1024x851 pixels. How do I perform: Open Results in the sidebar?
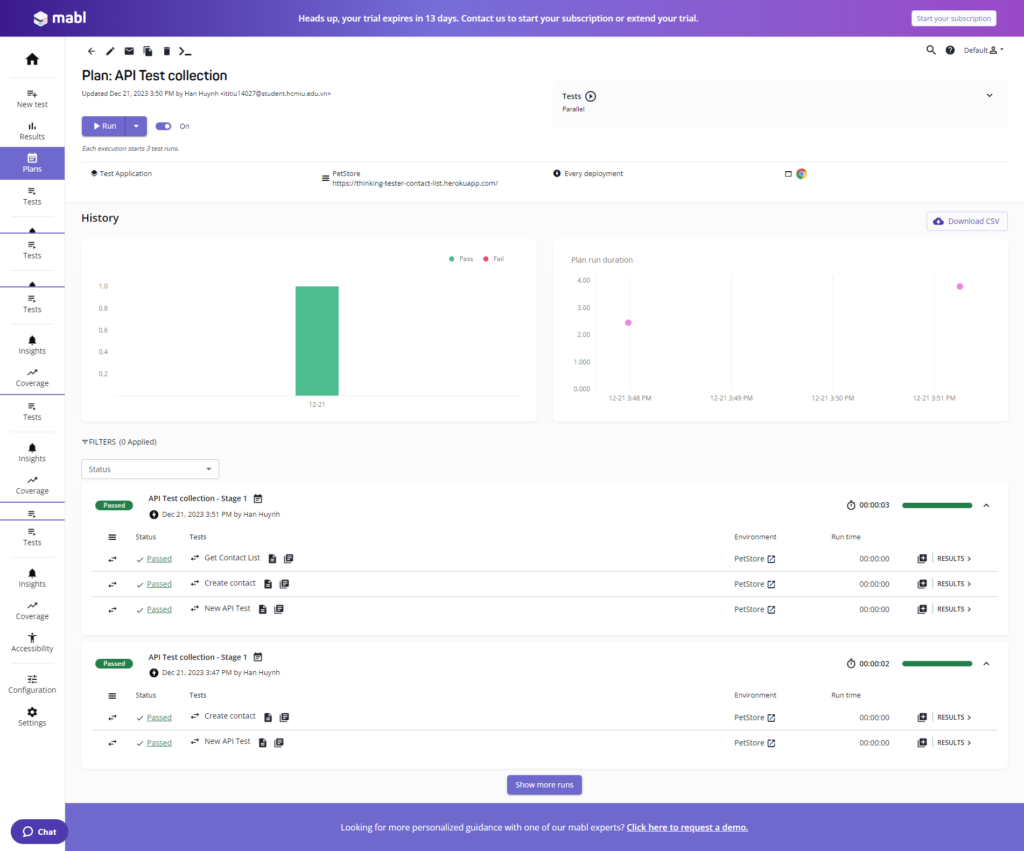point(32,130)
